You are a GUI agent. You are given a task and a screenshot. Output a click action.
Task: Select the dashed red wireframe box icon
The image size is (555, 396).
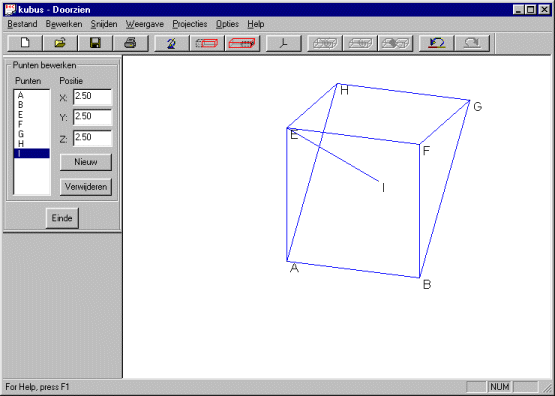point(207,43)
